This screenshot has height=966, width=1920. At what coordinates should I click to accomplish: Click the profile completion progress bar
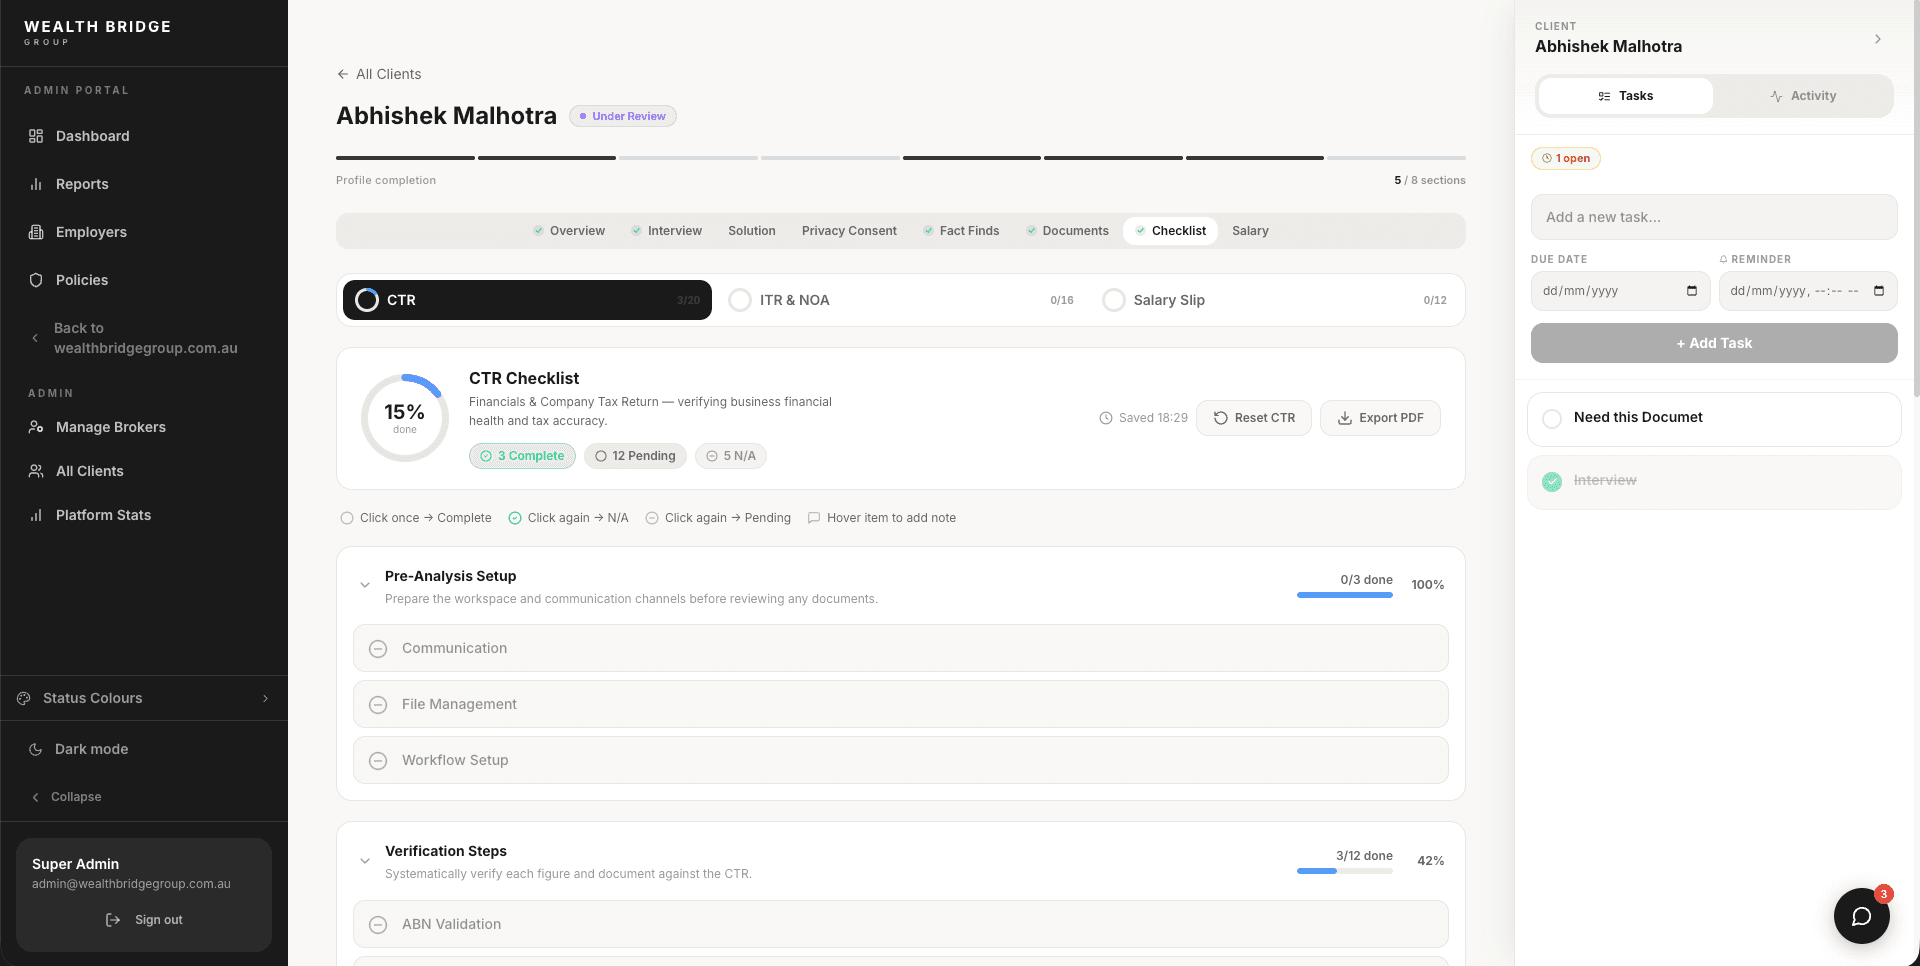click(901, 158)
